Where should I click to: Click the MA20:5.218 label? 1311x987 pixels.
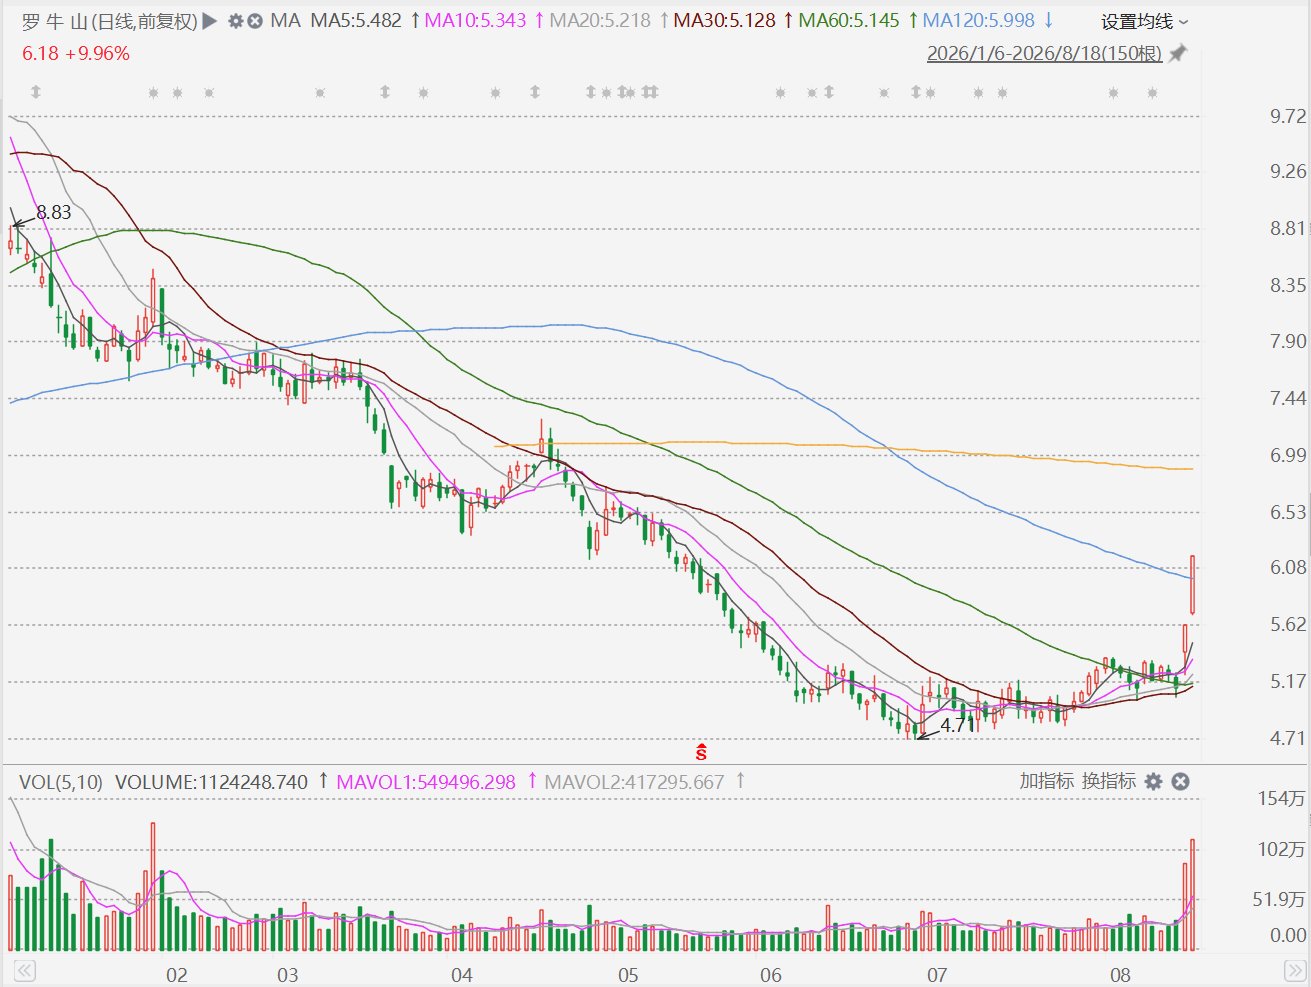click(x=600, y=21)
